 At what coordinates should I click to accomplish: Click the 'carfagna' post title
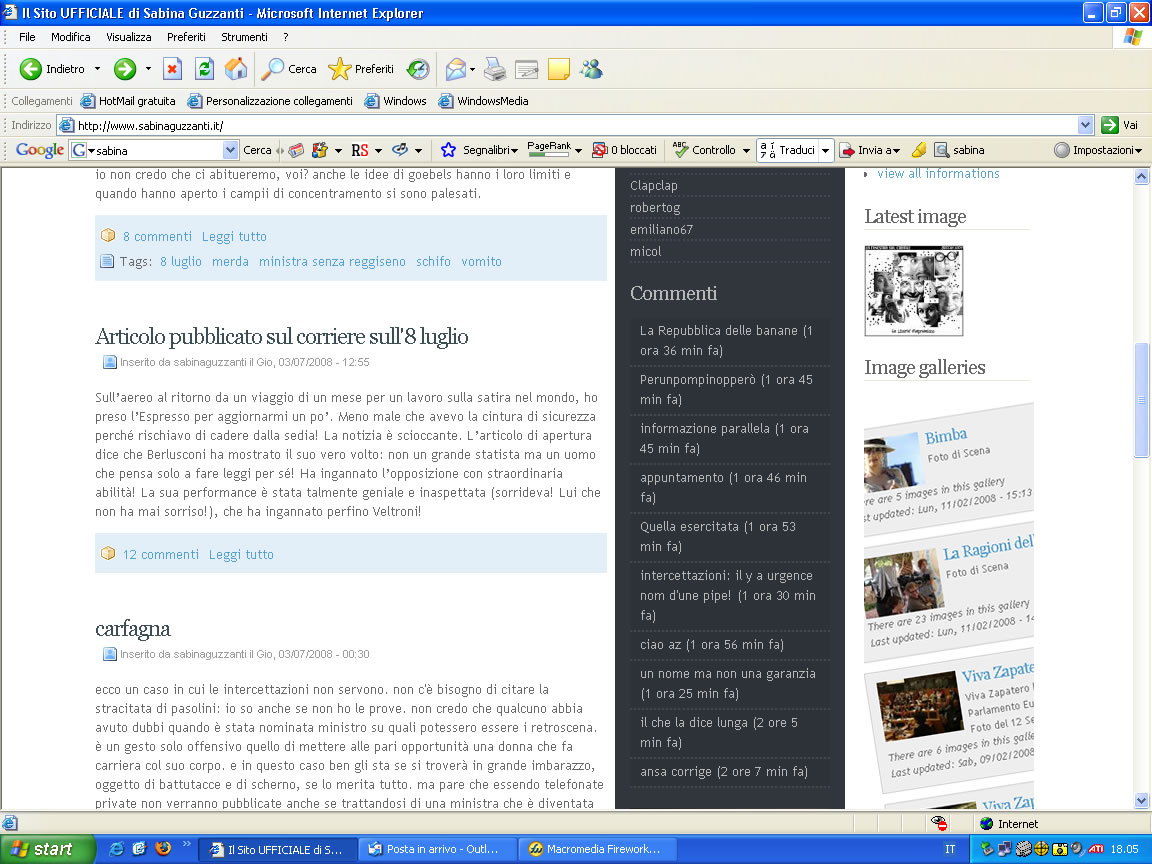132,629
